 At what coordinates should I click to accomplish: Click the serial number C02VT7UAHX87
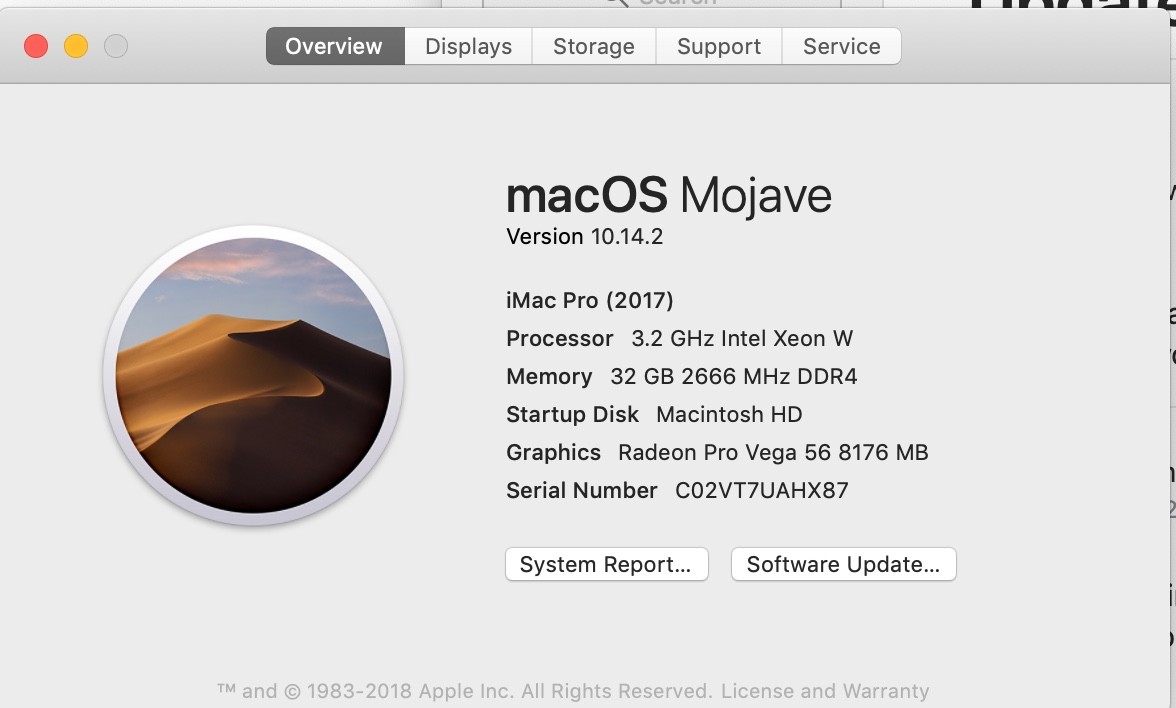click(762, 490)
